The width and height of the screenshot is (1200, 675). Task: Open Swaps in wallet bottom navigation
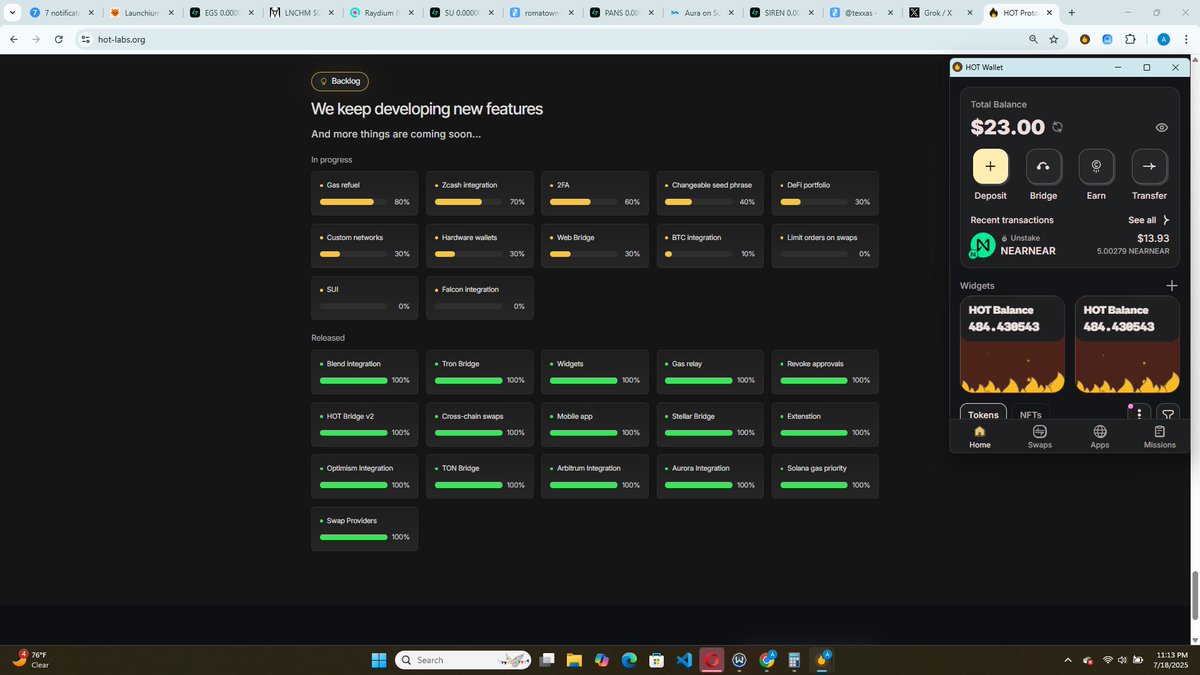click(x=1040, y=437)
